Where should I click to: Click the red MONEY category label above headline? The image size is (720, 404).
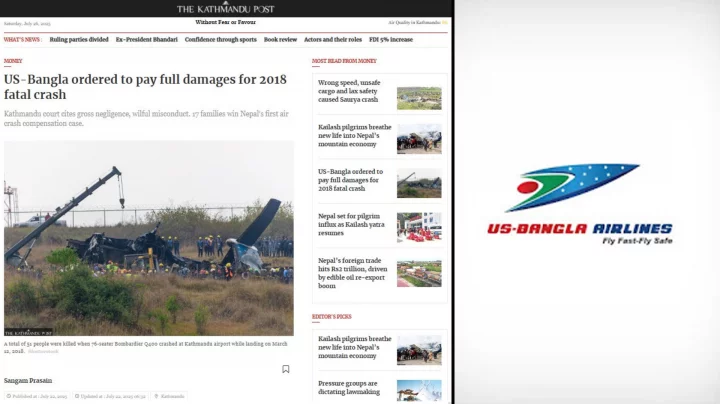coord(13,61)
